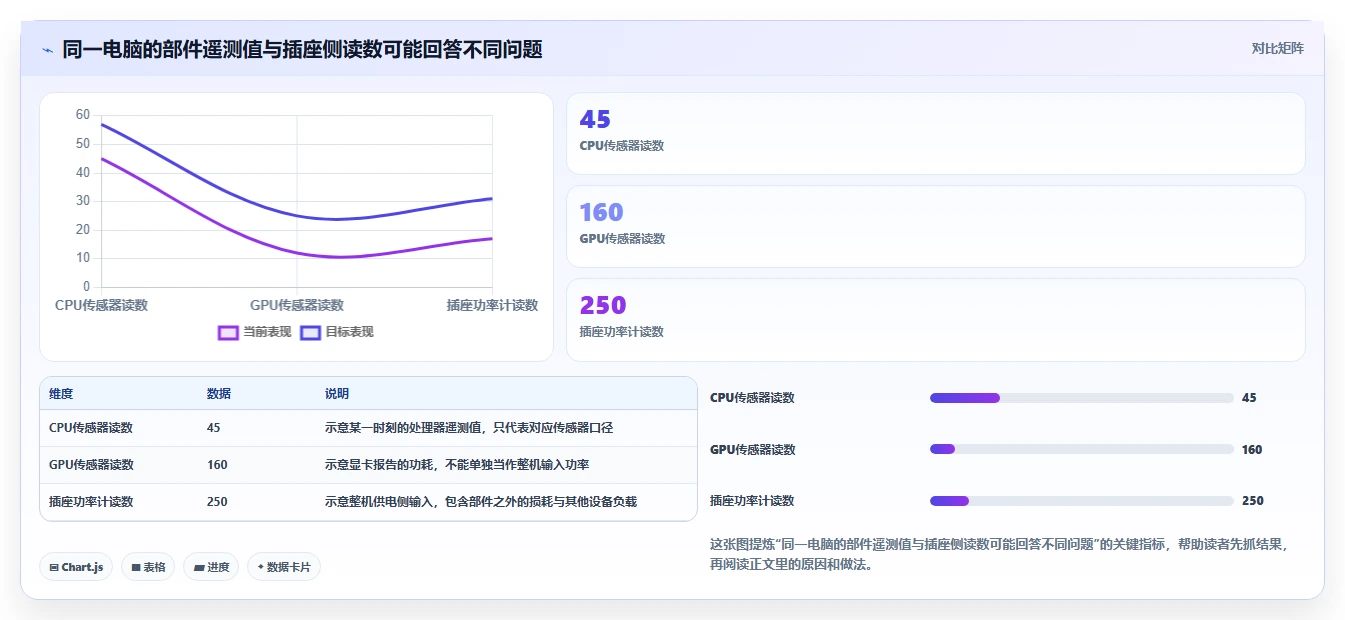1345x620 pixels.
Task: Click description 示意显卡报告的功耗
Action: [x=457, y=465]
